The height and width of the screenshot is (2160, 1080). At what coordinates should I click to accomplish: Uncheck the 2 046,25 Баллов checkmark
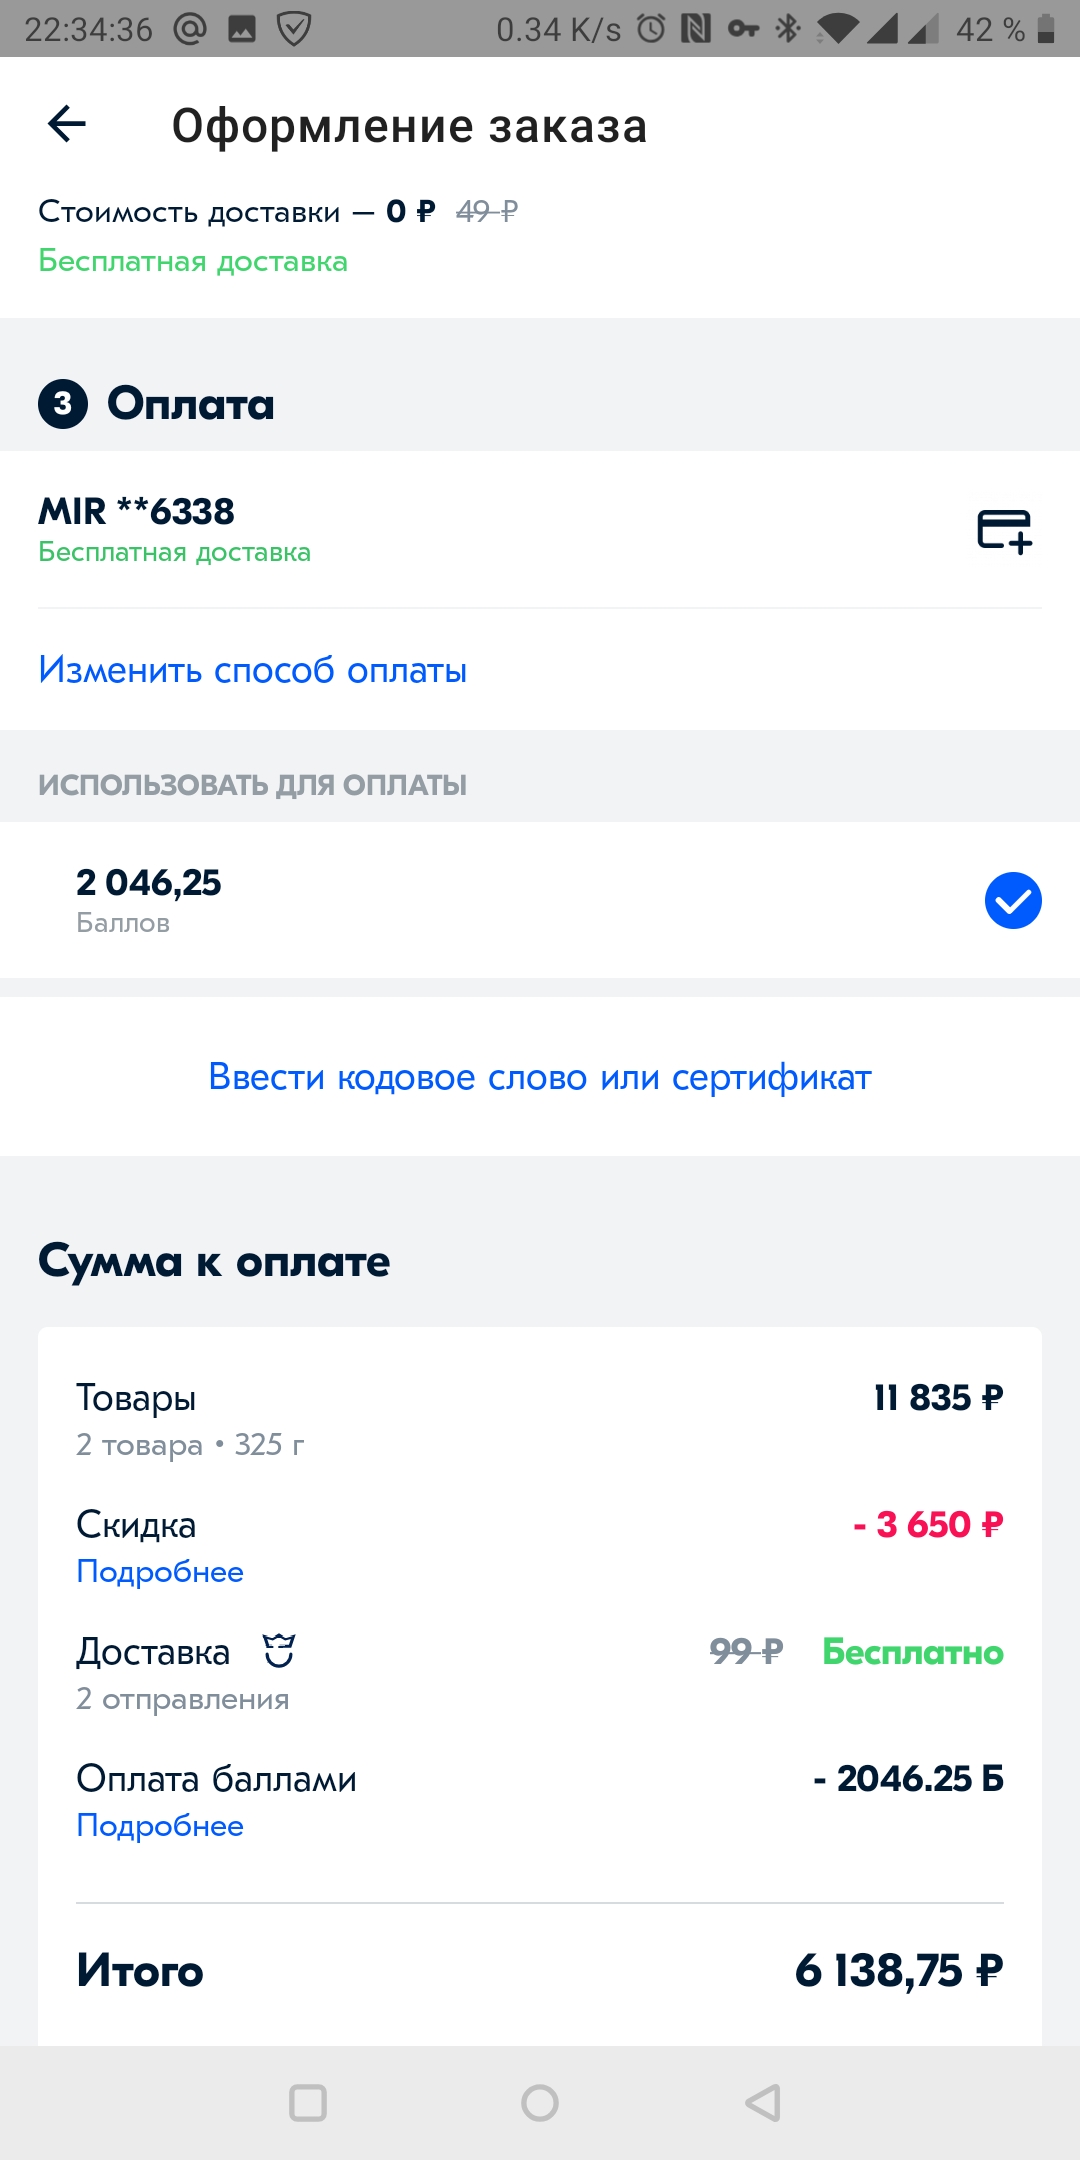point(1013,900)
